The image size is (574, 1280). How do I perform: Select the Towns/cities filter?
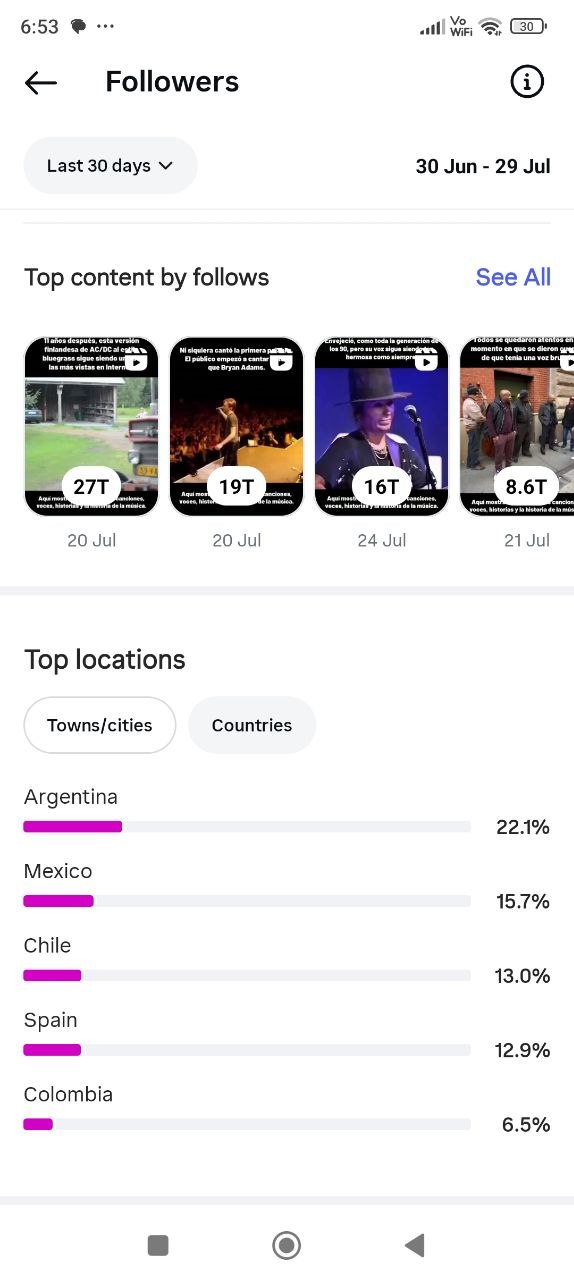click(100, 725)
